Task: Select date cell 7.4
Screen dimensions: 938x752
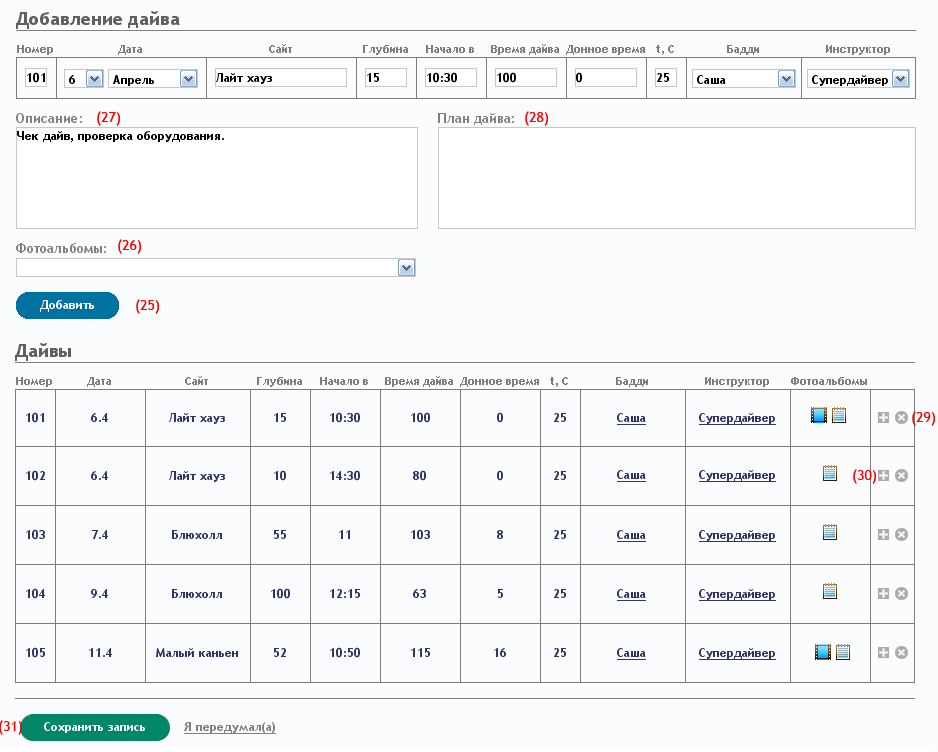Action: [x=100, y=534]
